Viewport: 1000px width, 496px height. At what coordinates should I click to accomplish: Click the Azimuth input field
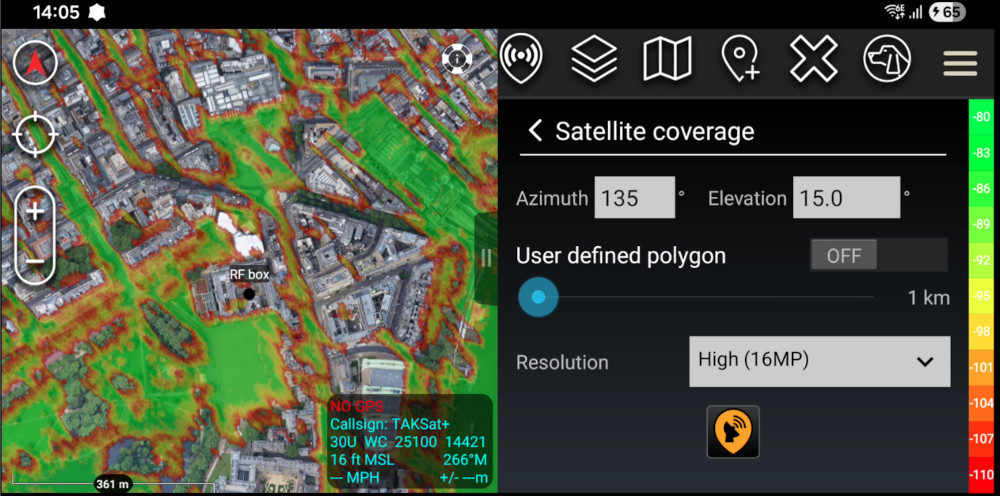click(x=635, y=198)
